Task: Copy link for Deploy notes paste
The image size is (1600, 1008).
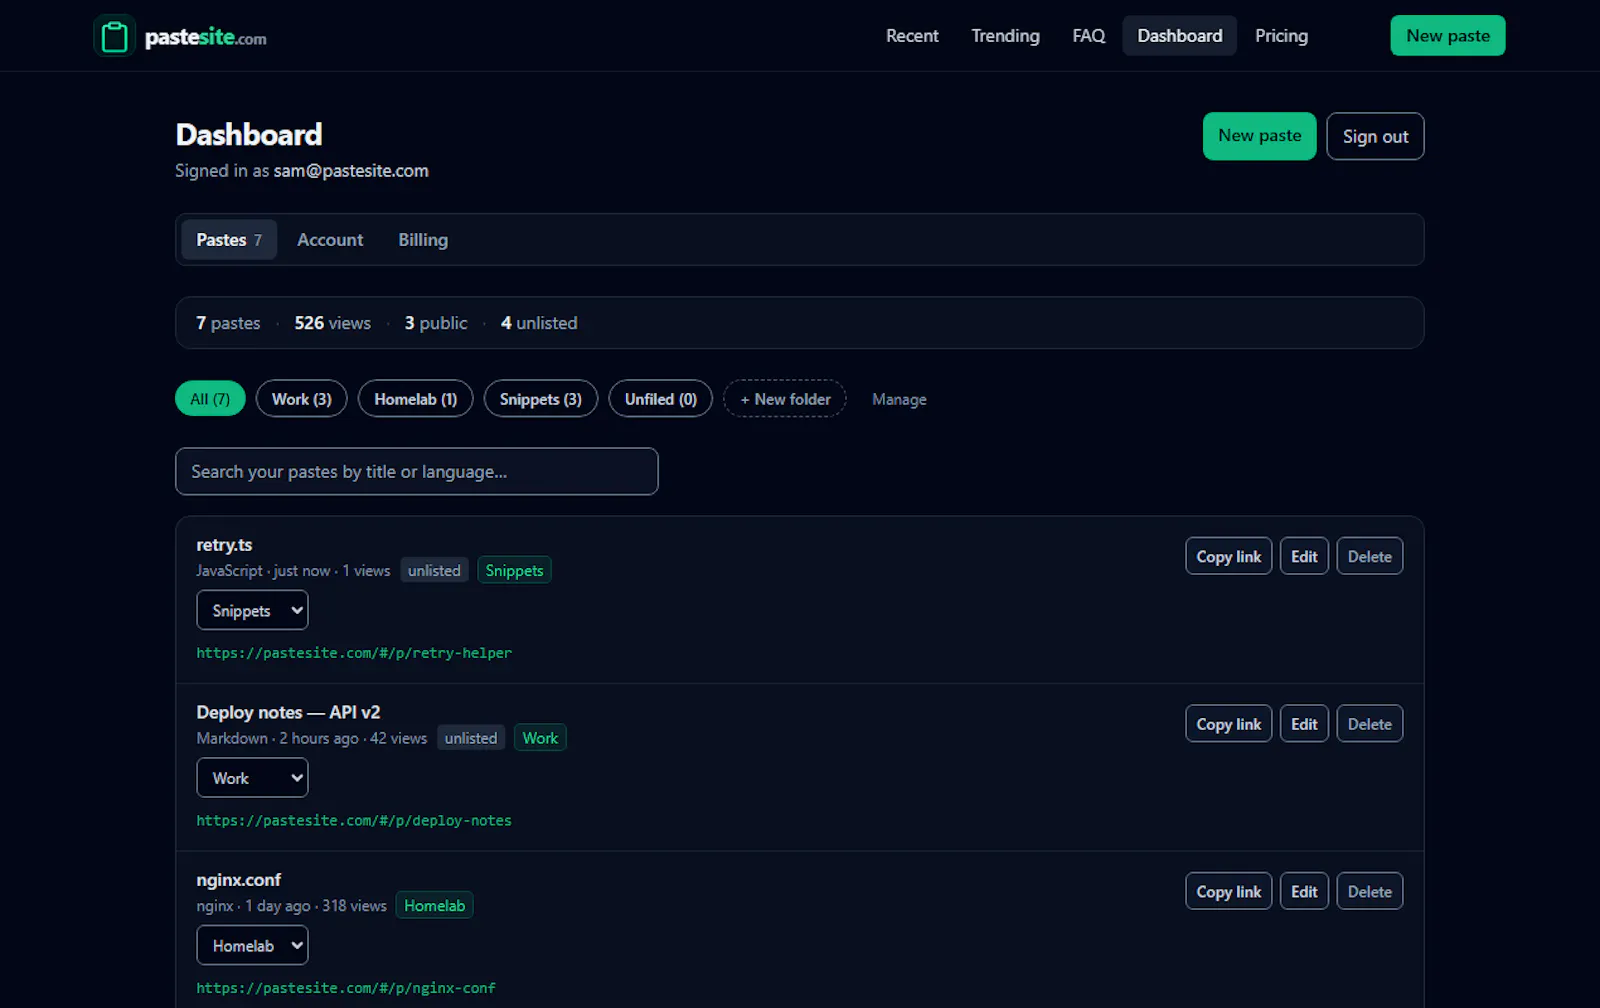Action: point(1228,724)
